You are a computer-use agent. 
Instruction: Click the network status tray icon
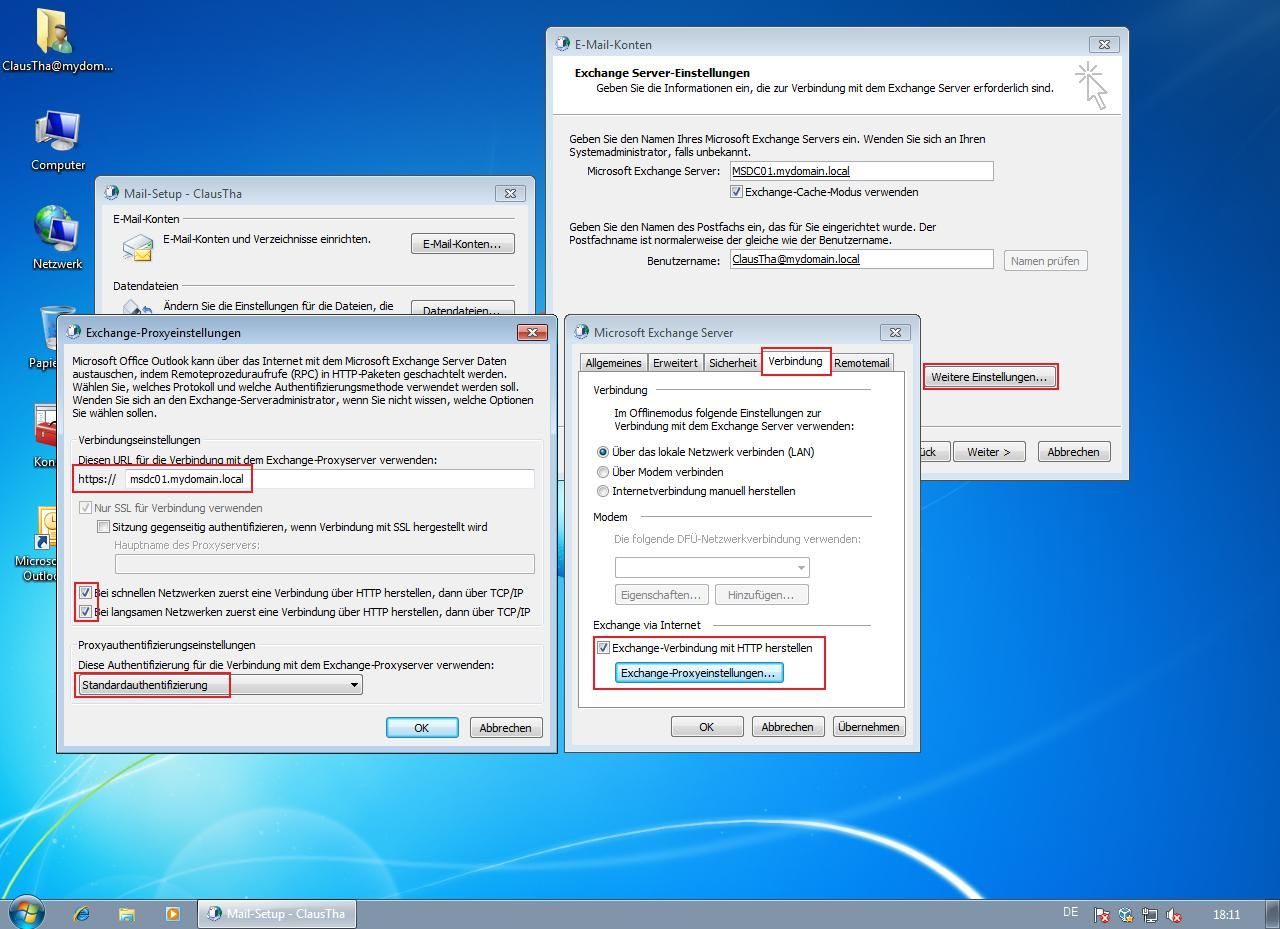pyautogui.click(x=1150, y=914)
